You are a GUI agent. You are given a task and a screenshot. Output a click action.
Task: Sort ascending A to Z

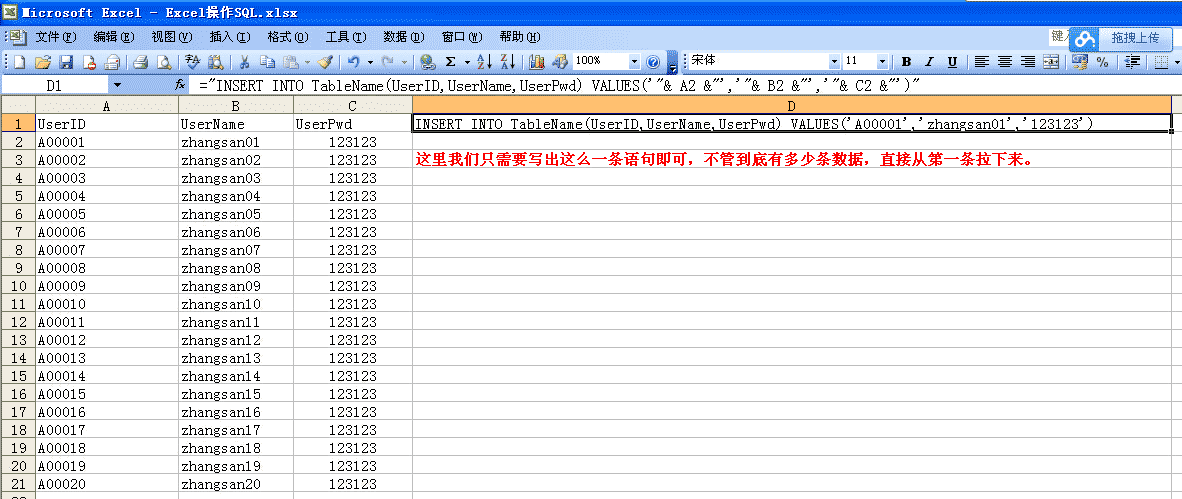tap(485, 62)
